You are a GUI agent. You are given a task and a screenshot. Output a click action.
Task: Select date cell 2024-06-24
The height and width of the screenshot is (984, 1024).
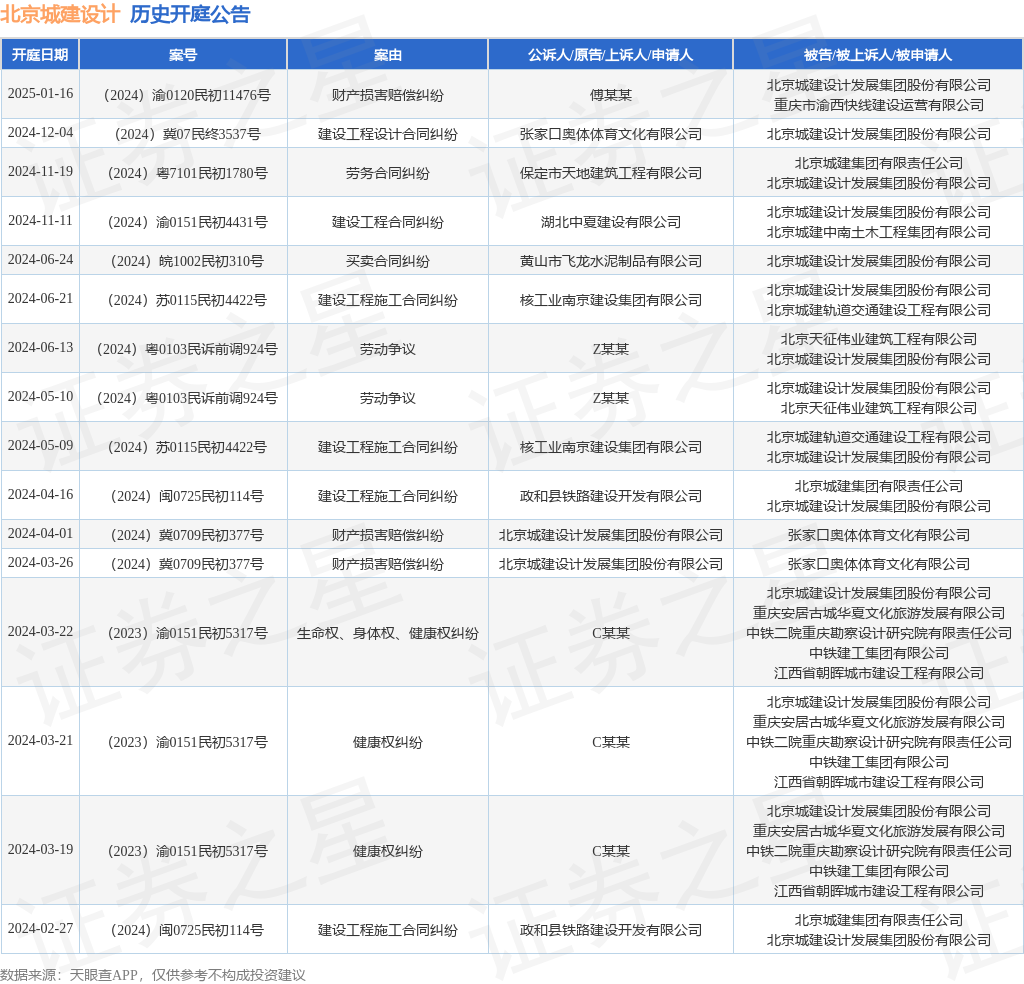(40, 260)
